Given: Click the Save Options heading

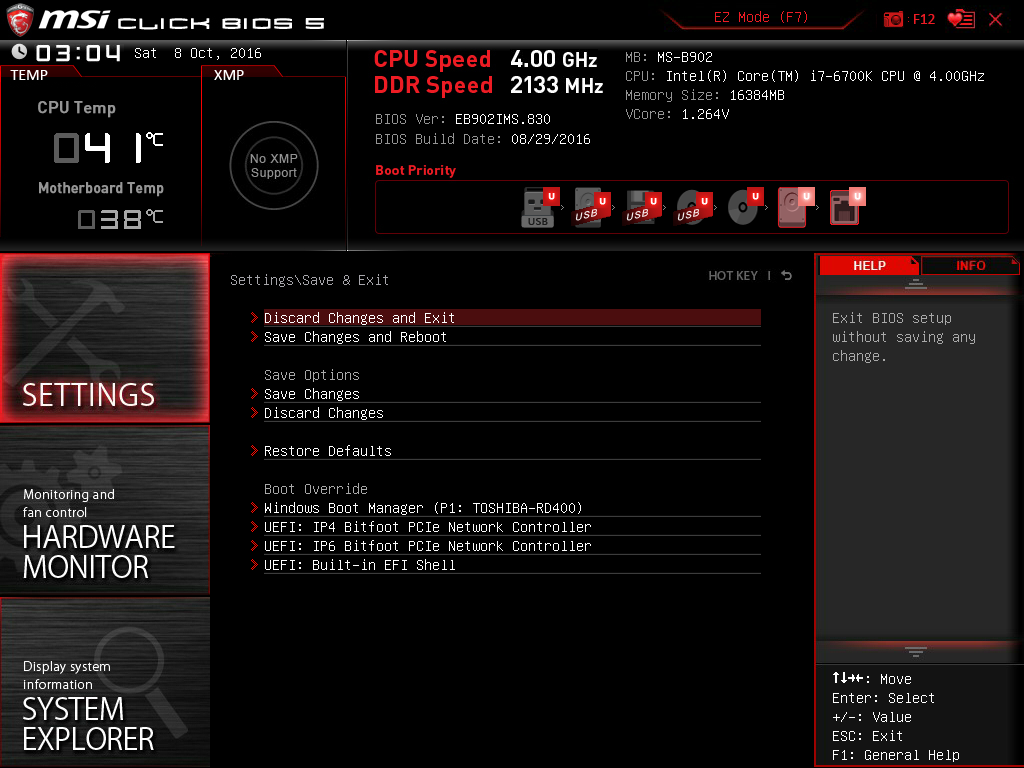Looking at the screenshot, I should (x=312, y=375).
